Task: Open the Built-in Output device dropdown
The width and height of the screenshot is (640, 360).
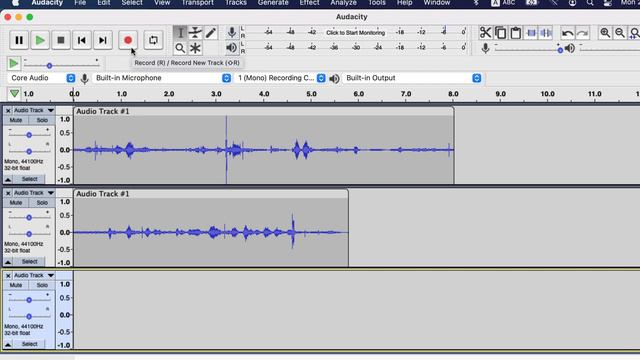Action: point(412,78)
